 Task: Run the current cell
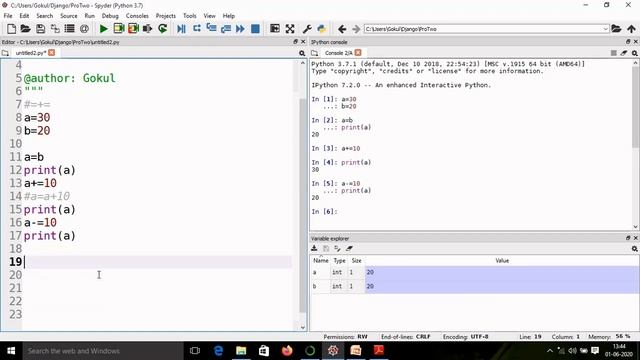tap(118, 29)
